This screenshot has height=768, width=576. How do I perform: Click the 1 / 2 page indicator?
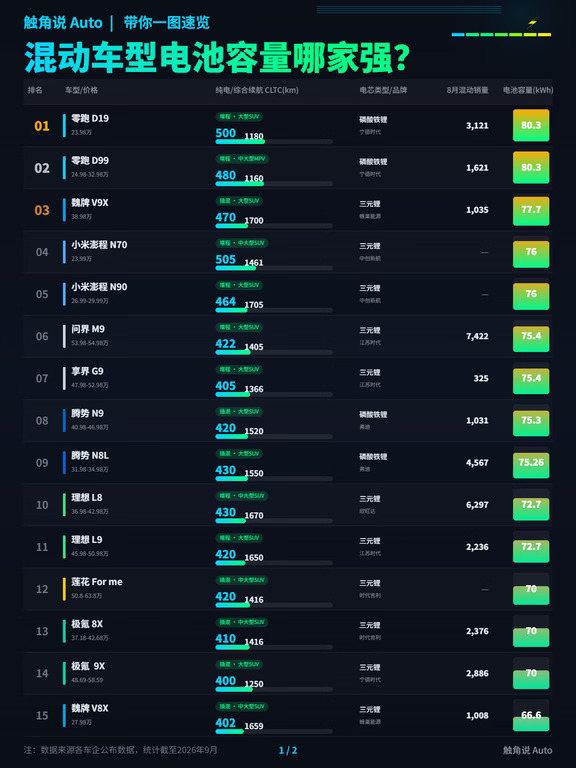tap(288, 750)
